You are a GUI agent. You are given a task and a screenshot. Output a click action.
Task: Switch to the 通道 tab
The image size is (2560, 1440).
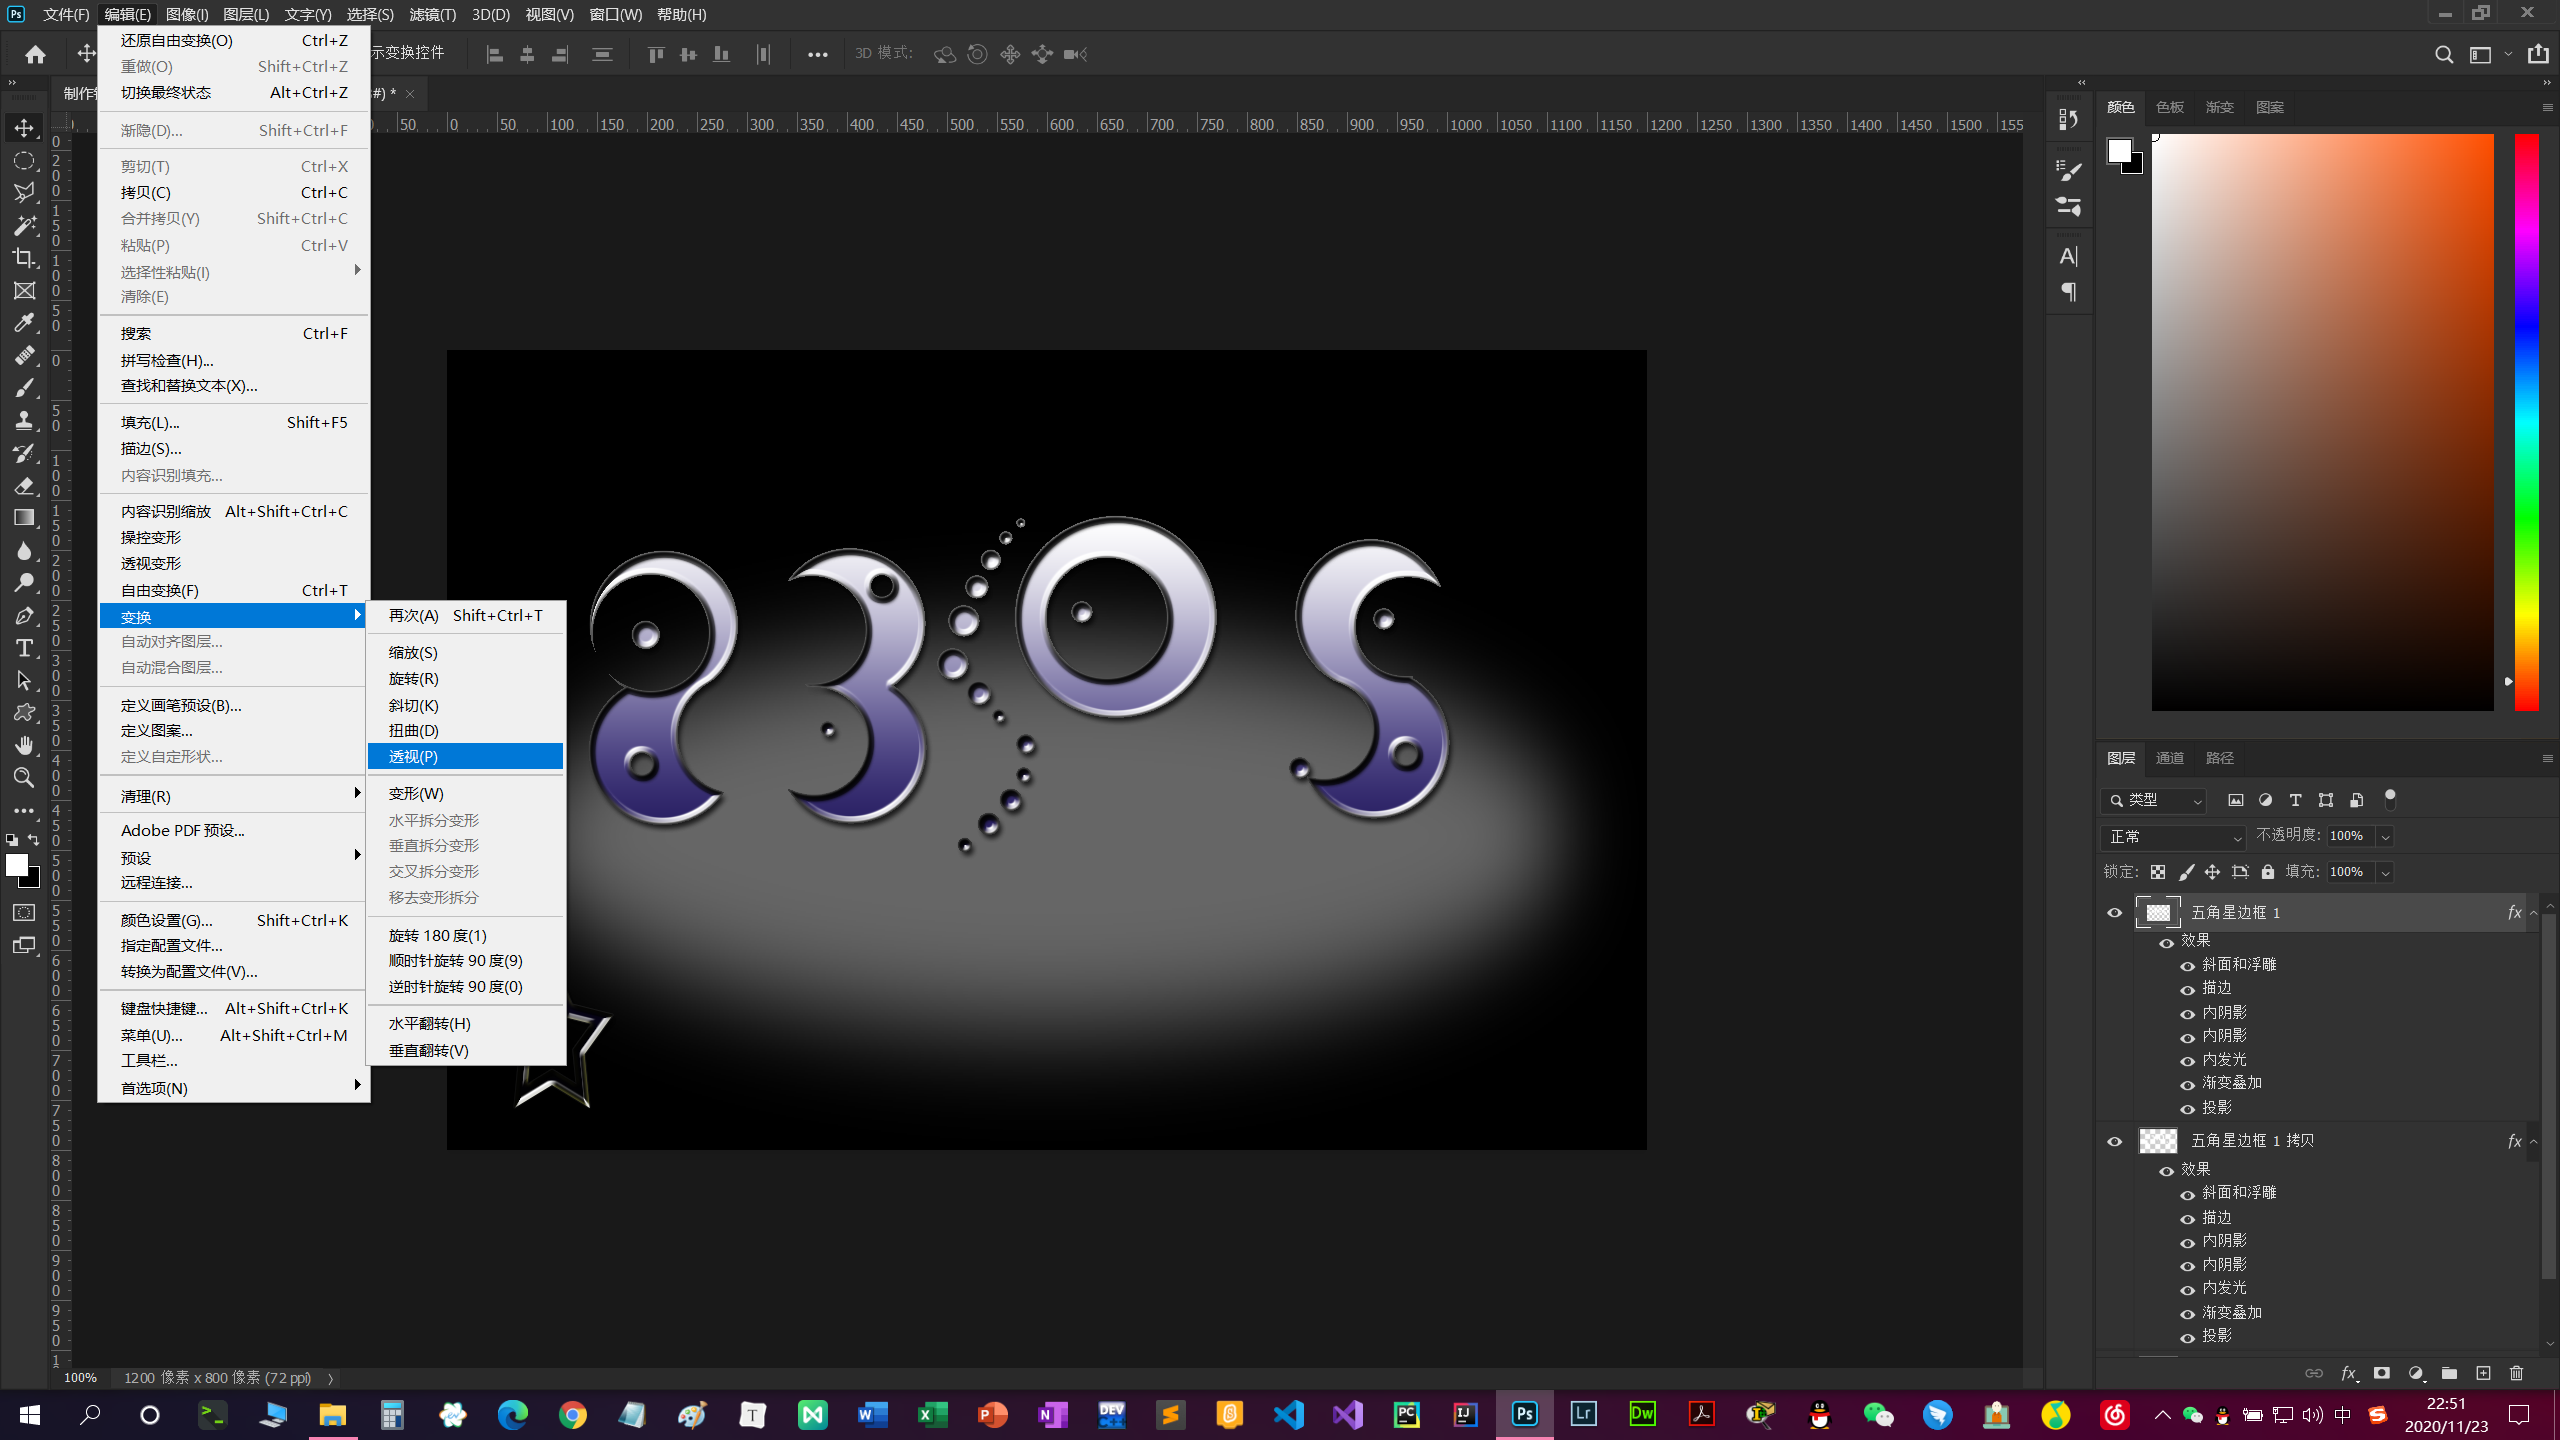tap(2169, 758)
